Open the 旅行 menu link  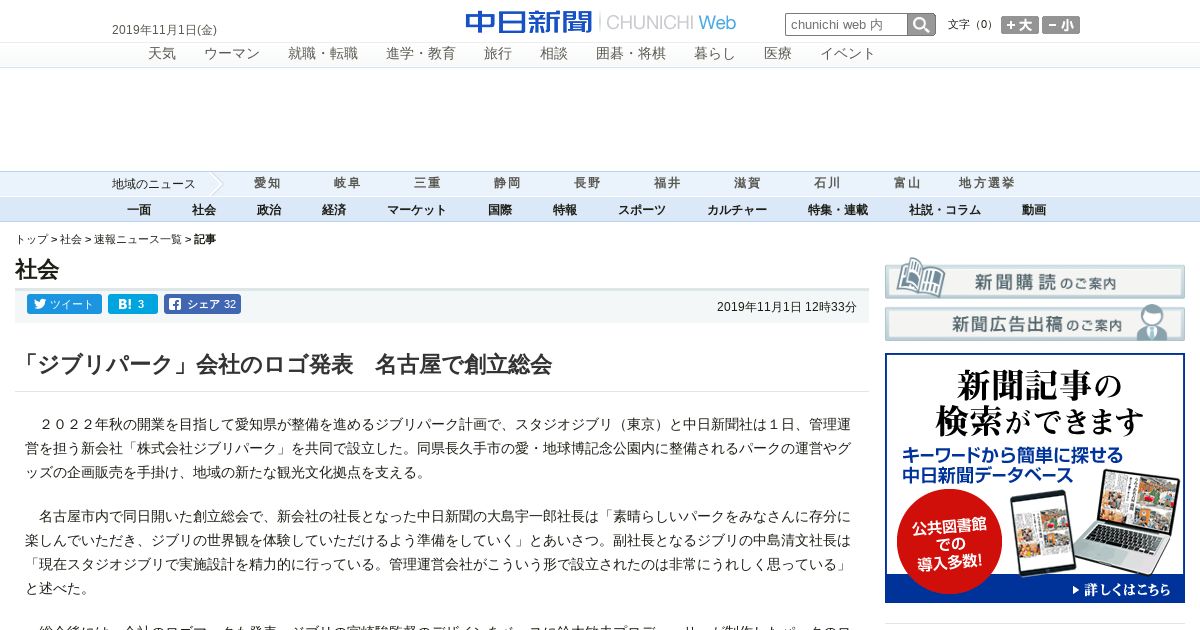tap(498, 54)
